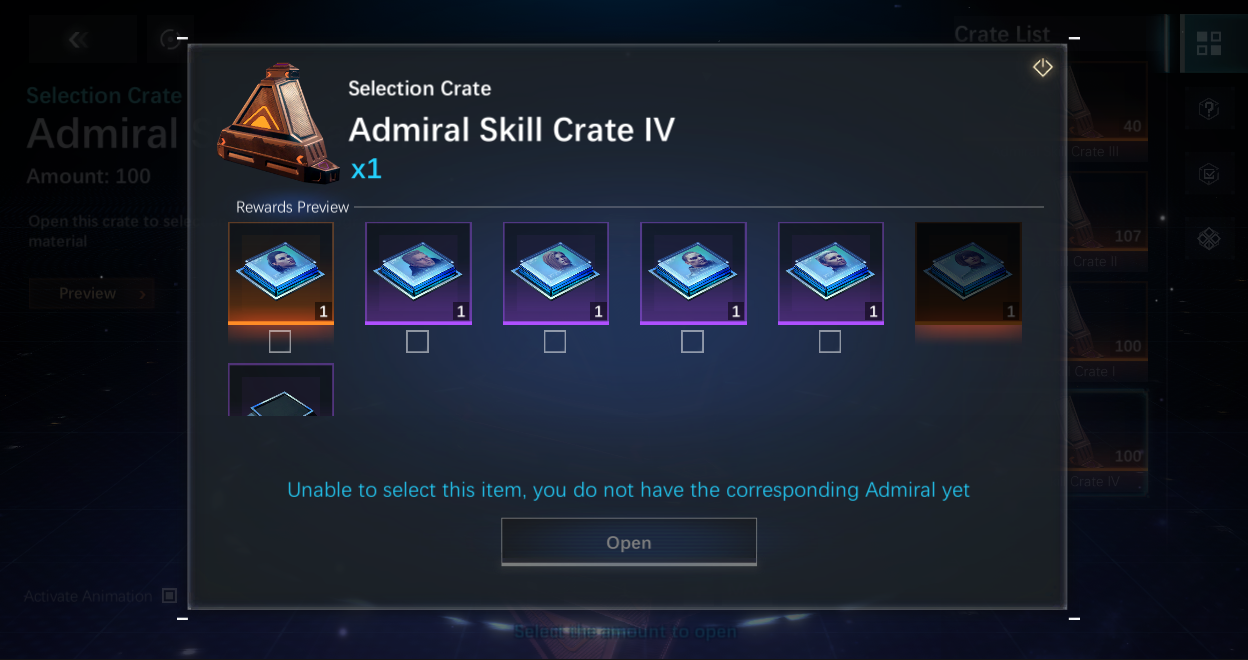Open the checklist hexagon sidebar icon

[x=1209, y=174]
